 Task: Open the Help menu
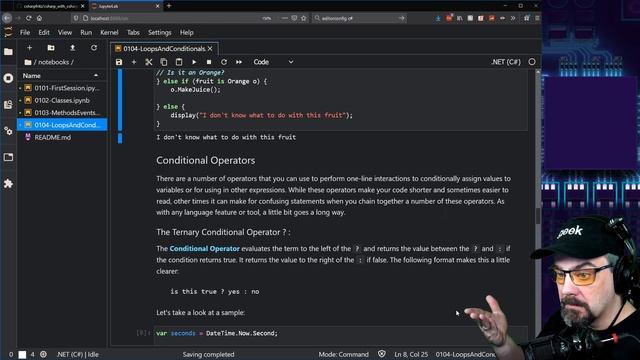point(187,32)
